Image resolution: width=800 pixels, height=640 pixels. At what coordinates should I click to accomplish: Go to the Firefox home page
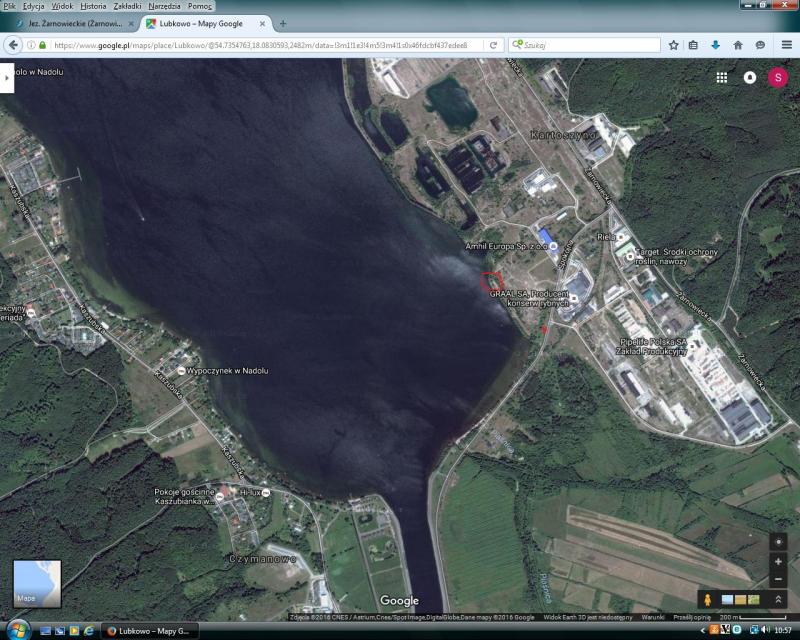pos(738,45)
